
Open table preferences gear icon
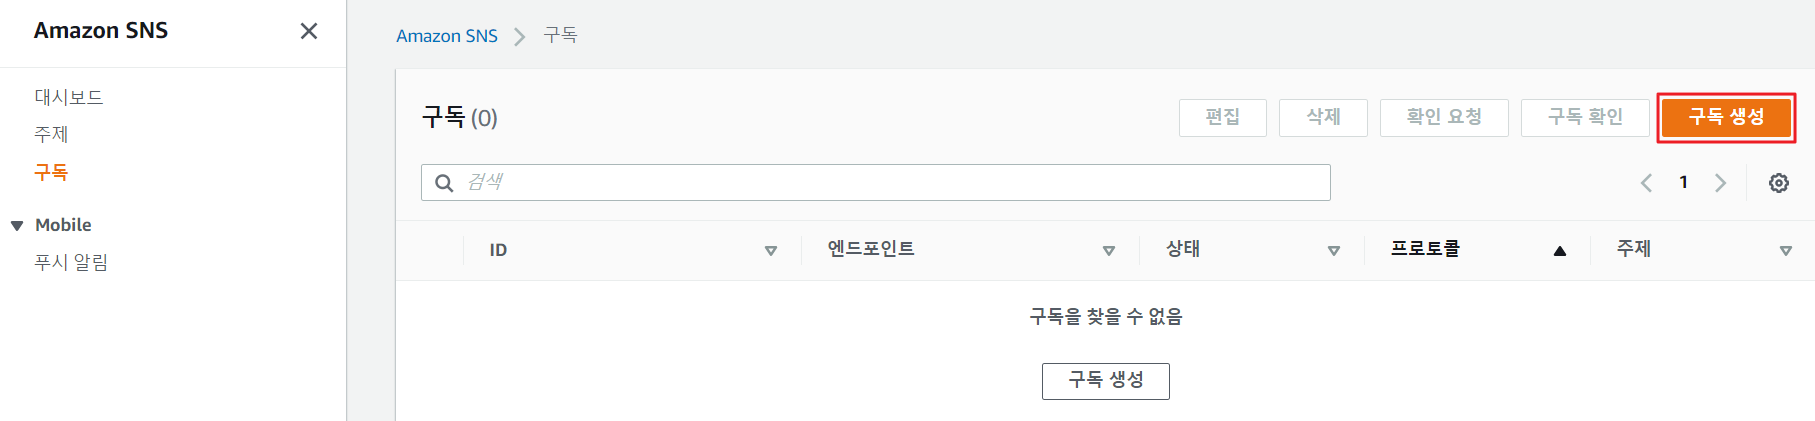(x=1778, y=183)
